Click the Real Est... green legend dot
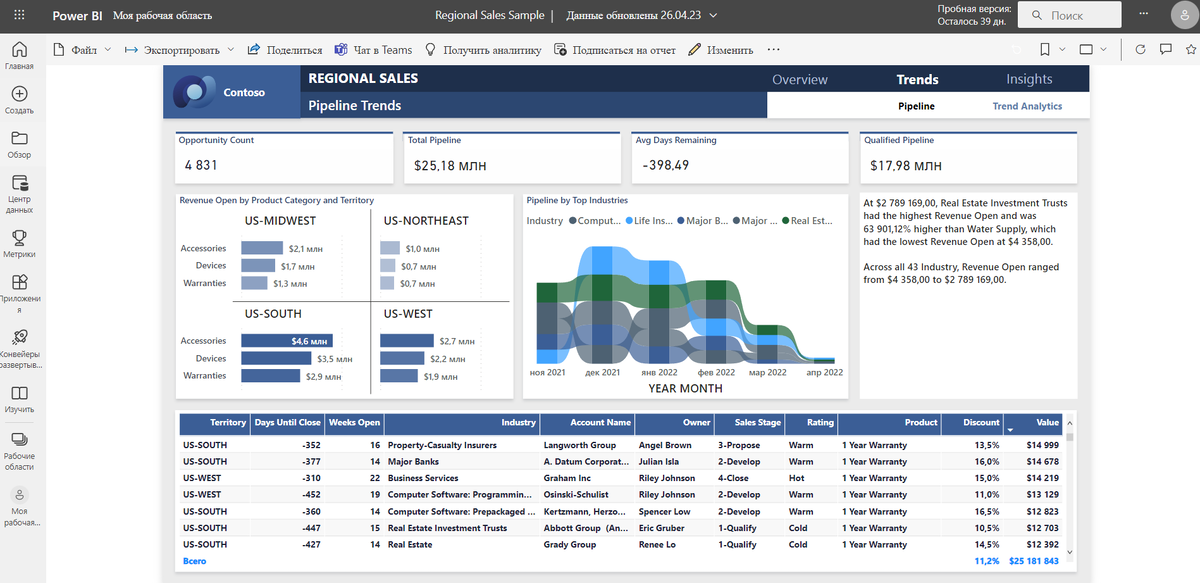Viewport: 1200px width, 583px height. click(786, 221)
